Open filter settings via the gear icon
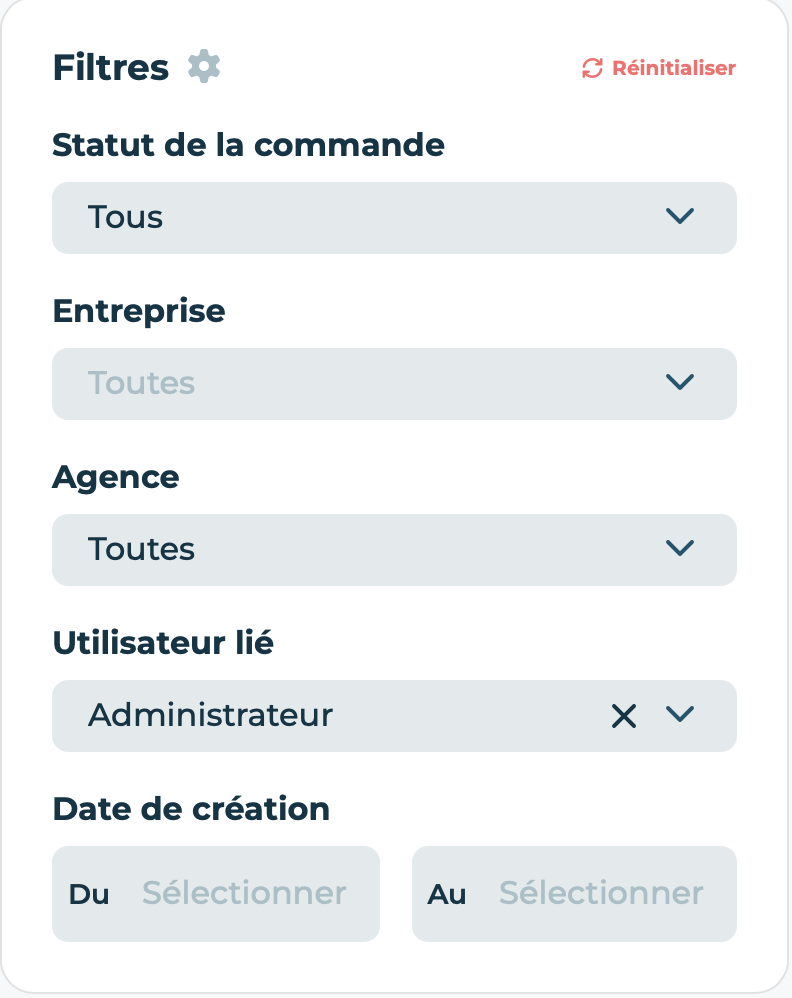Image resolution: width=792 pixels, height=998 pixels. pos(204,66)
